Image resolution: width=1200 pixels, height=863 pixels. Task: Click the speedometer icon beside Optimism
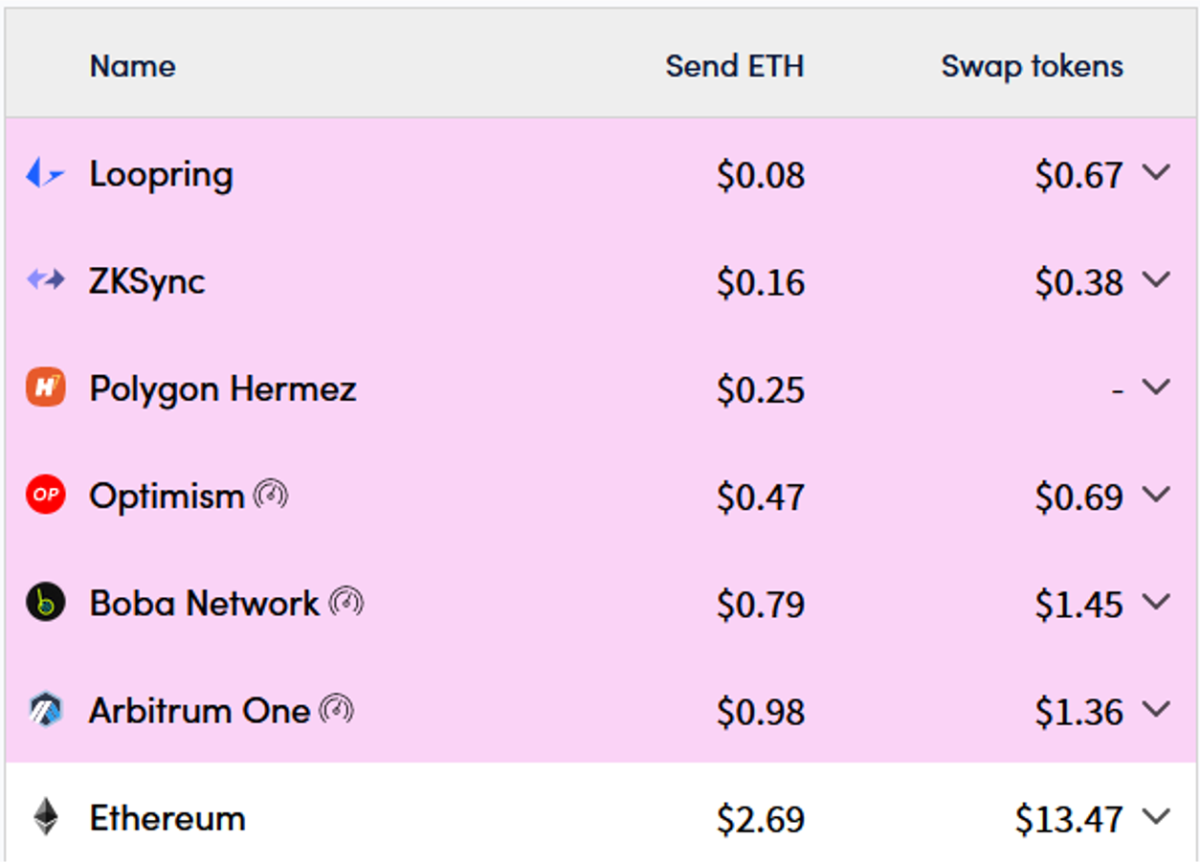pyautogui.click(x=271, y=494)
